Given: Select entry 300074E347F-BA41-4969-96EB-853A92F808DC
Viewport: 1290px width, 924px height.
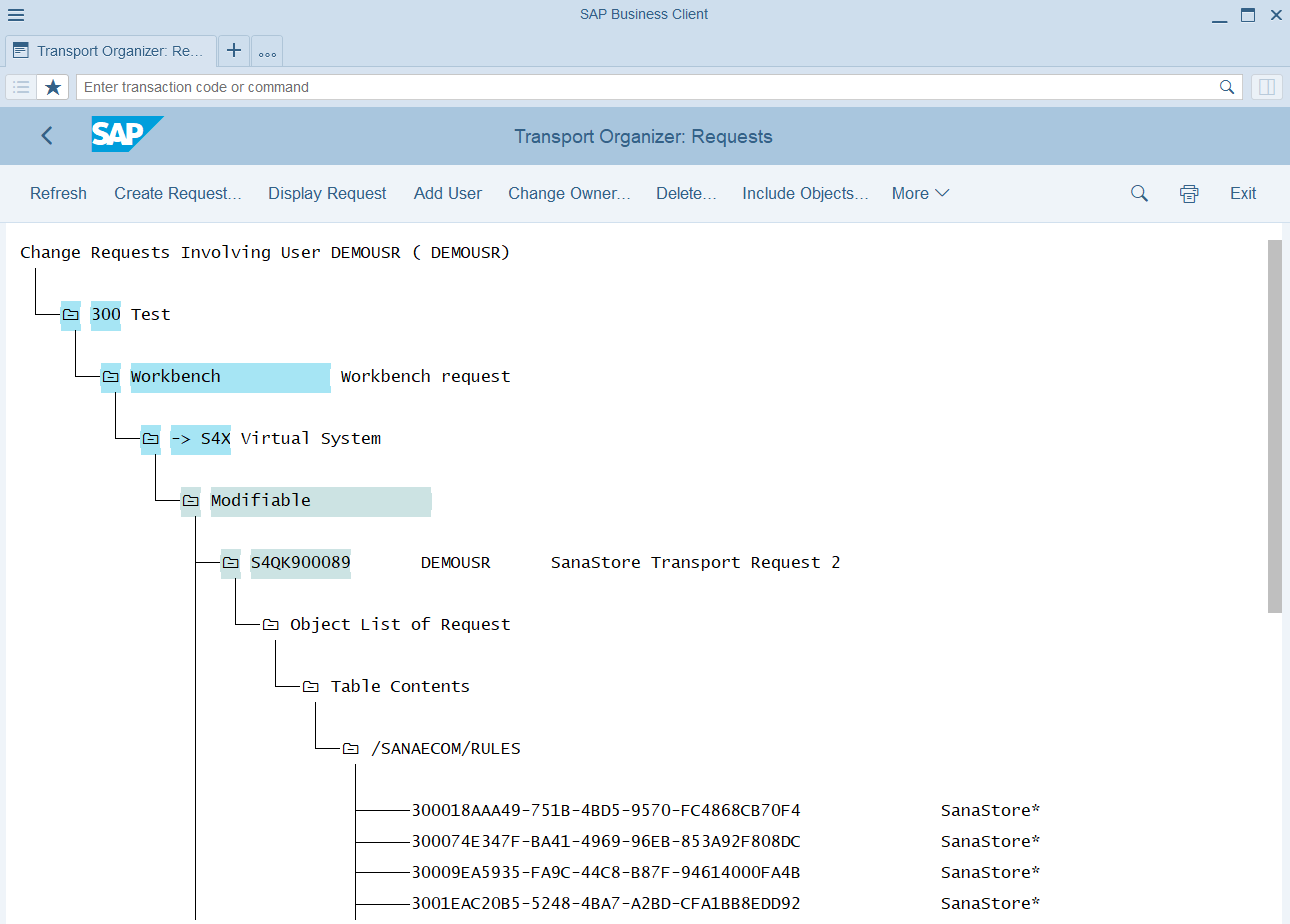Looking at the screenshot, I should pos(606,841).
